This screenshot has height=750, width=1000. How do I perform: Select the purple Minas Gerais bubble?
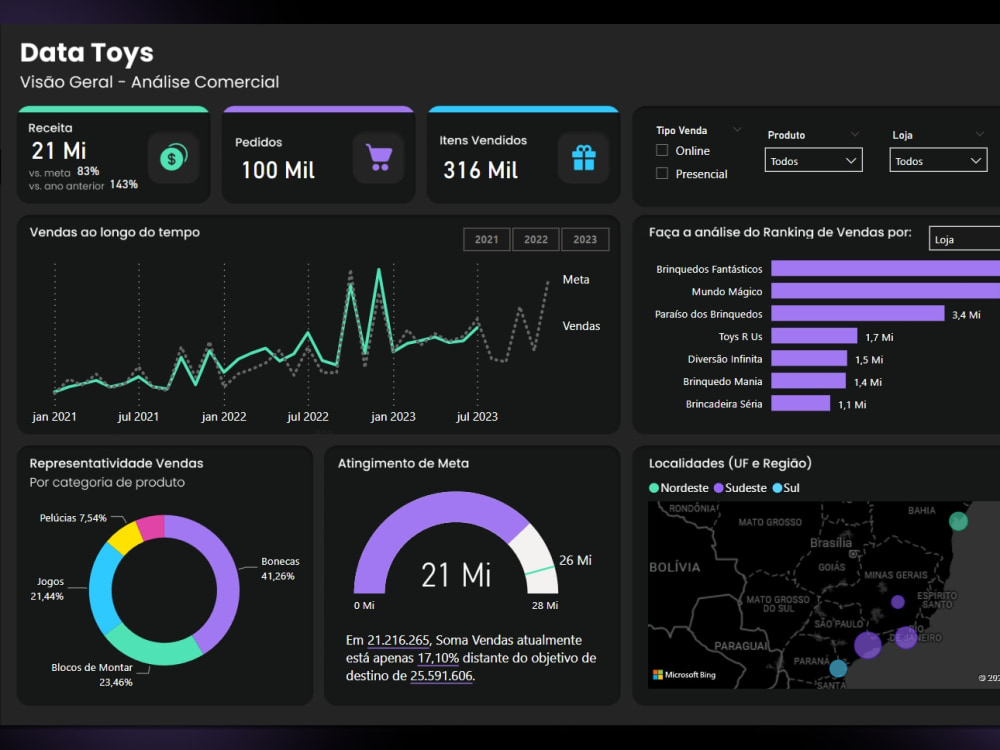897,601
